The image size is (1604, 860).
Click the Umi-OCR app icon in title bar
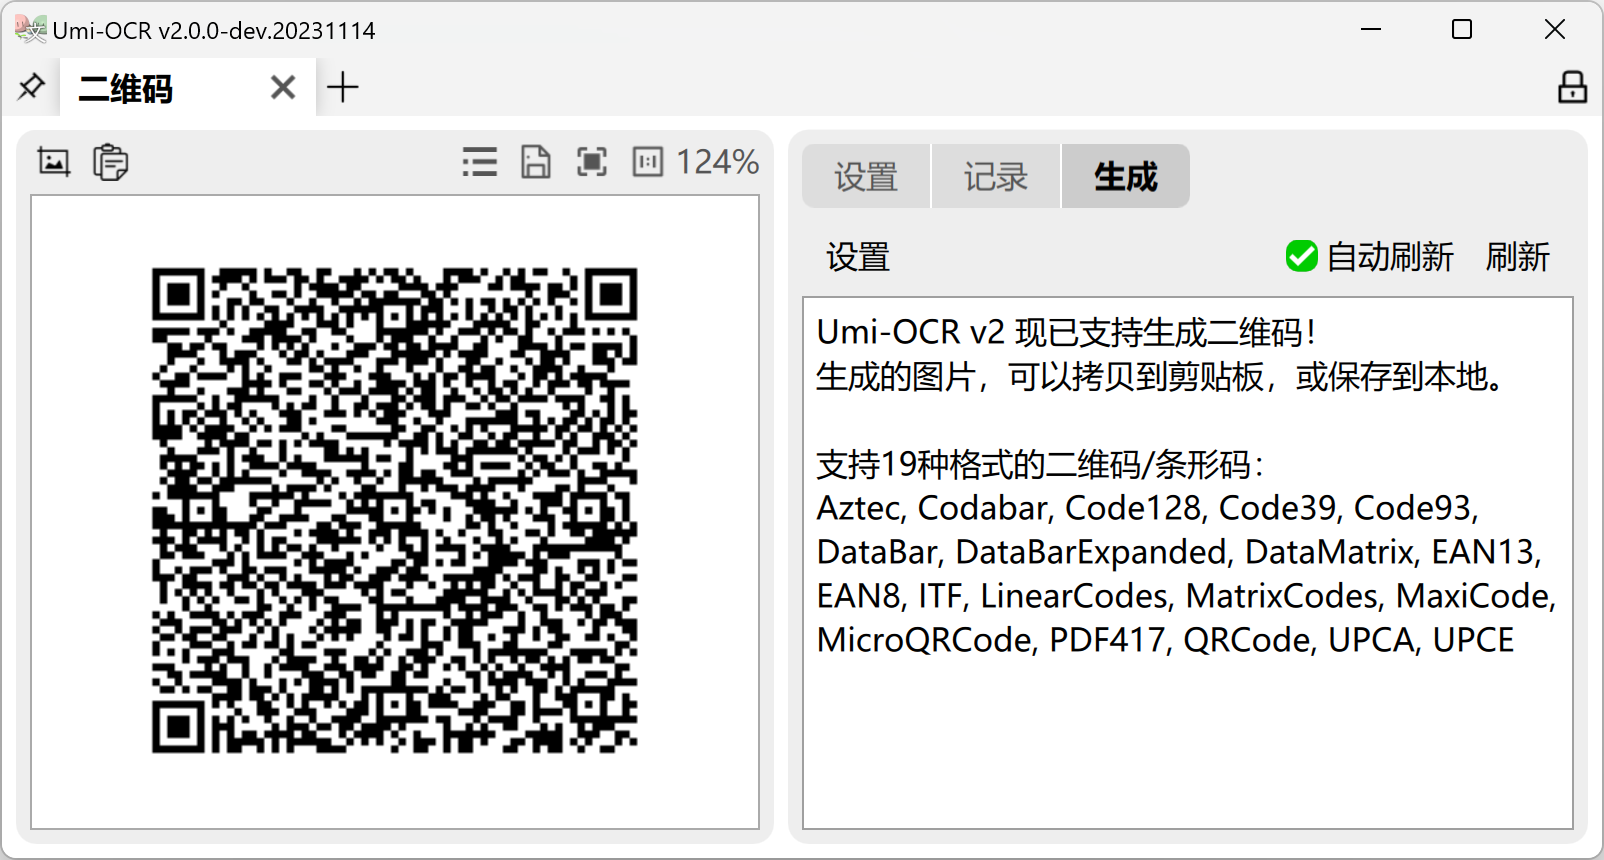(30, 30)
